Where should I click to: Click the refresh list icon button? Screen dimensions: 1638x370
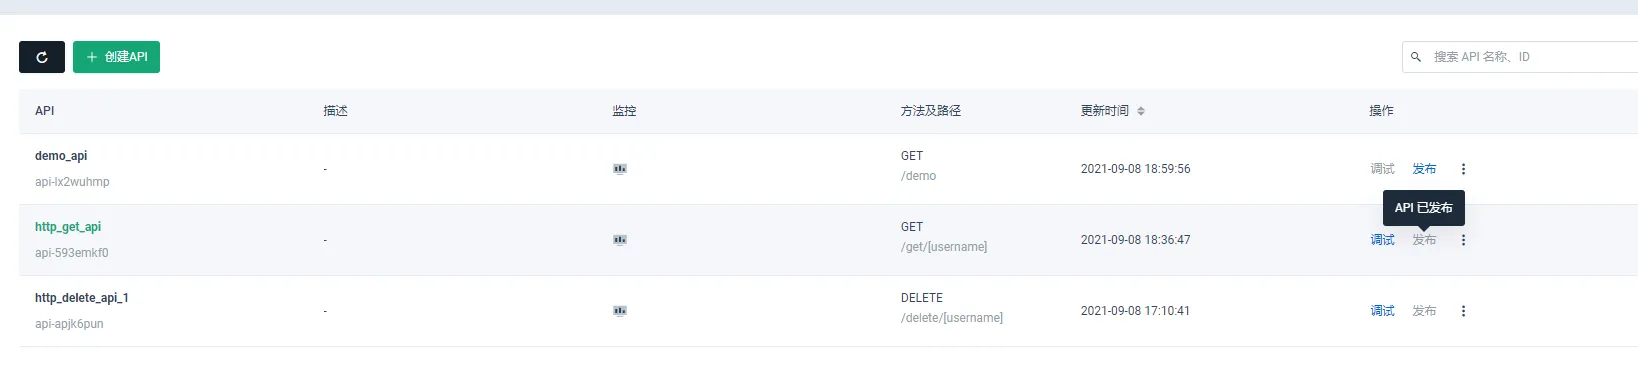[42, 57]
